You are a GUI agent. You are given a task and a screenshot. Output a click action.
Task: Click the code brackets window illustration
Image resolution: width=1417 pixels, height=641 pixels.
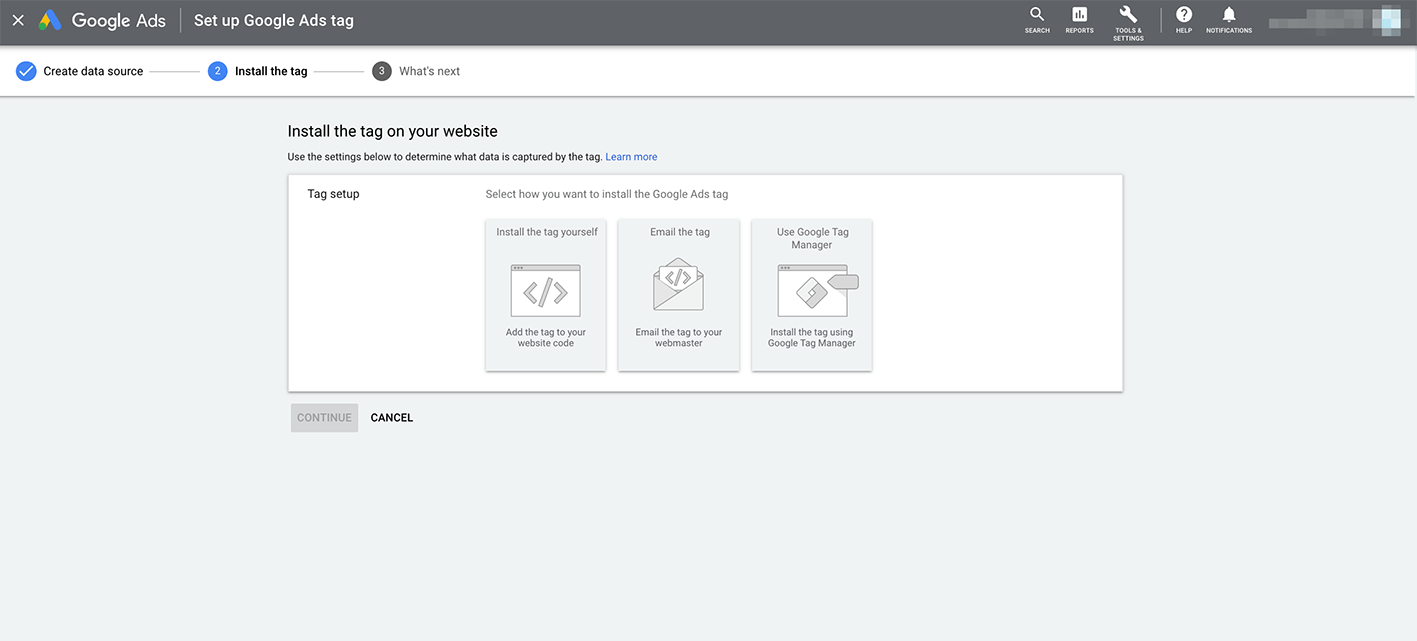click(x=546, y=291)
